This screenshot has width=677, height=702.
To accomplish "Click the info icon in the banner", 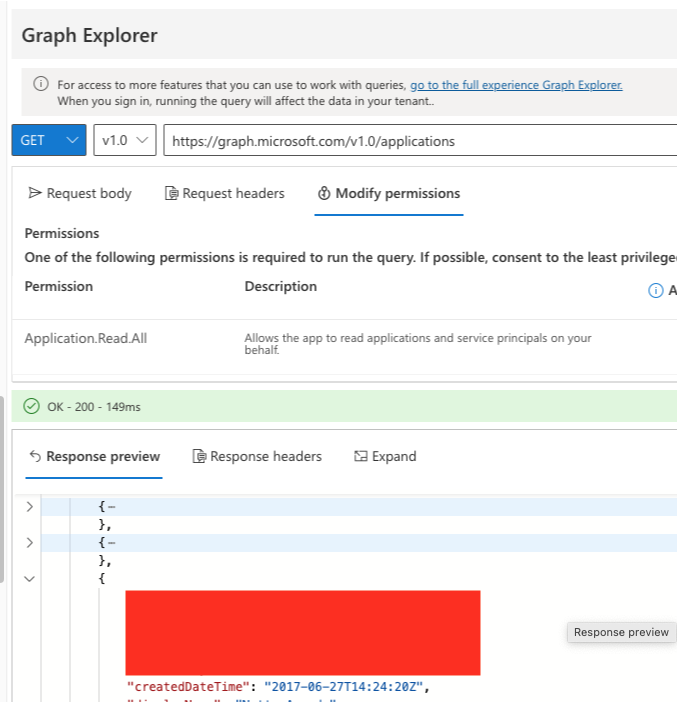I will [41, 84].
